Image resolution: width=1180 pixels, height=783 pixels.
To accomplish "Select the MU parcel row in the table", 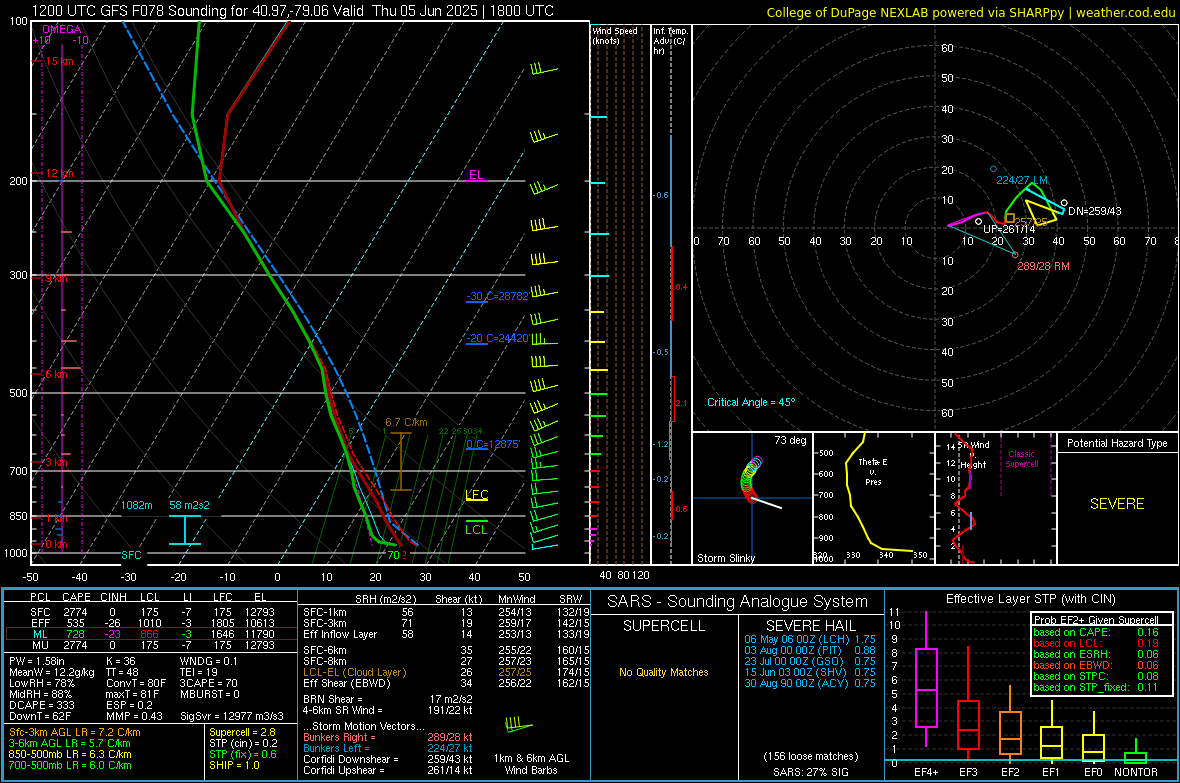I will pyautogui.click(x=151, y=645).
